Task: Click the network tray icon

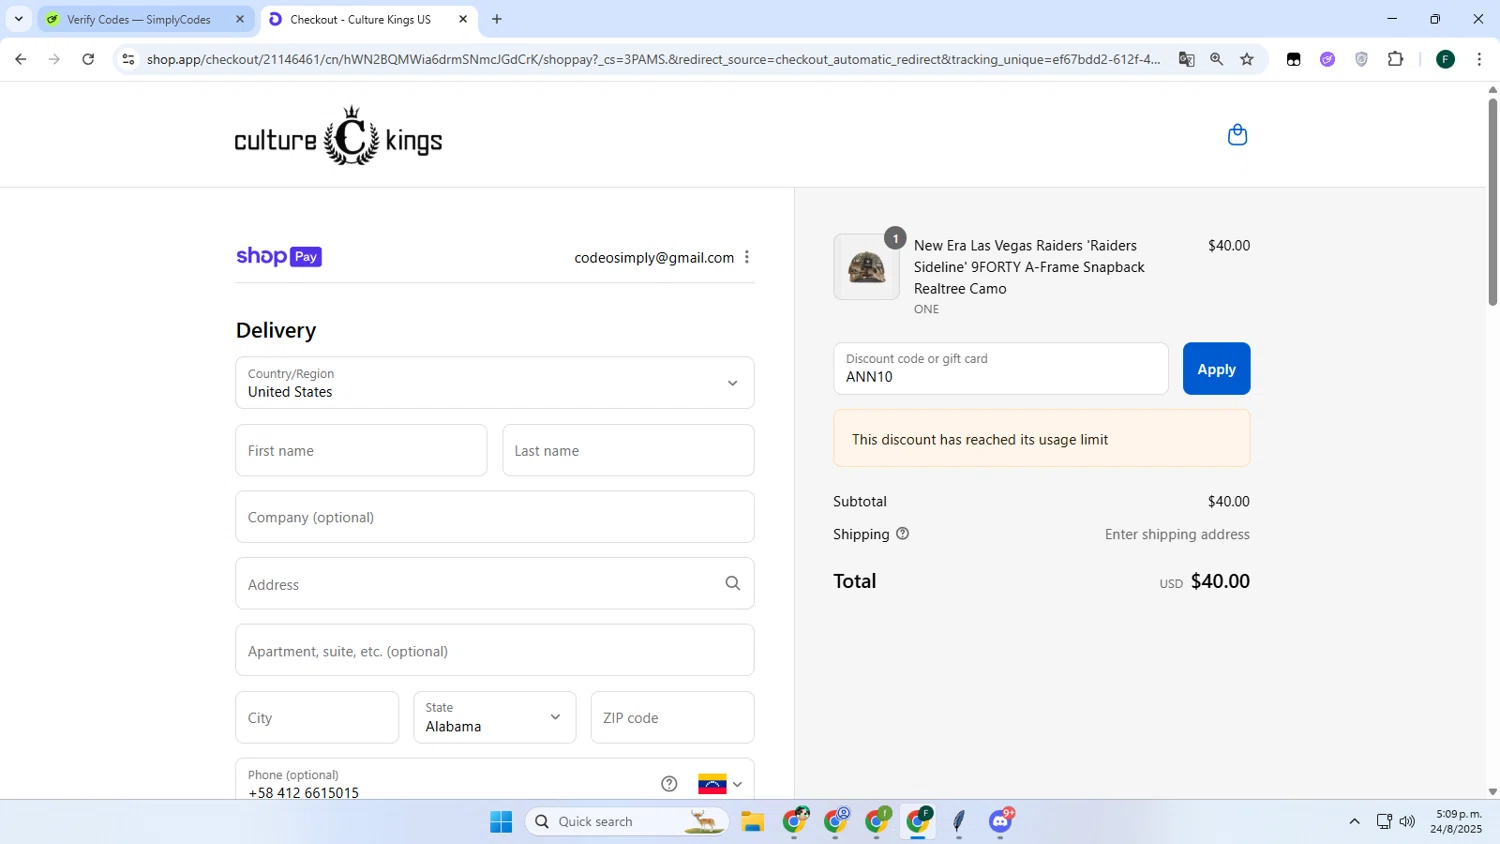Action: (x=1384, y=821)
